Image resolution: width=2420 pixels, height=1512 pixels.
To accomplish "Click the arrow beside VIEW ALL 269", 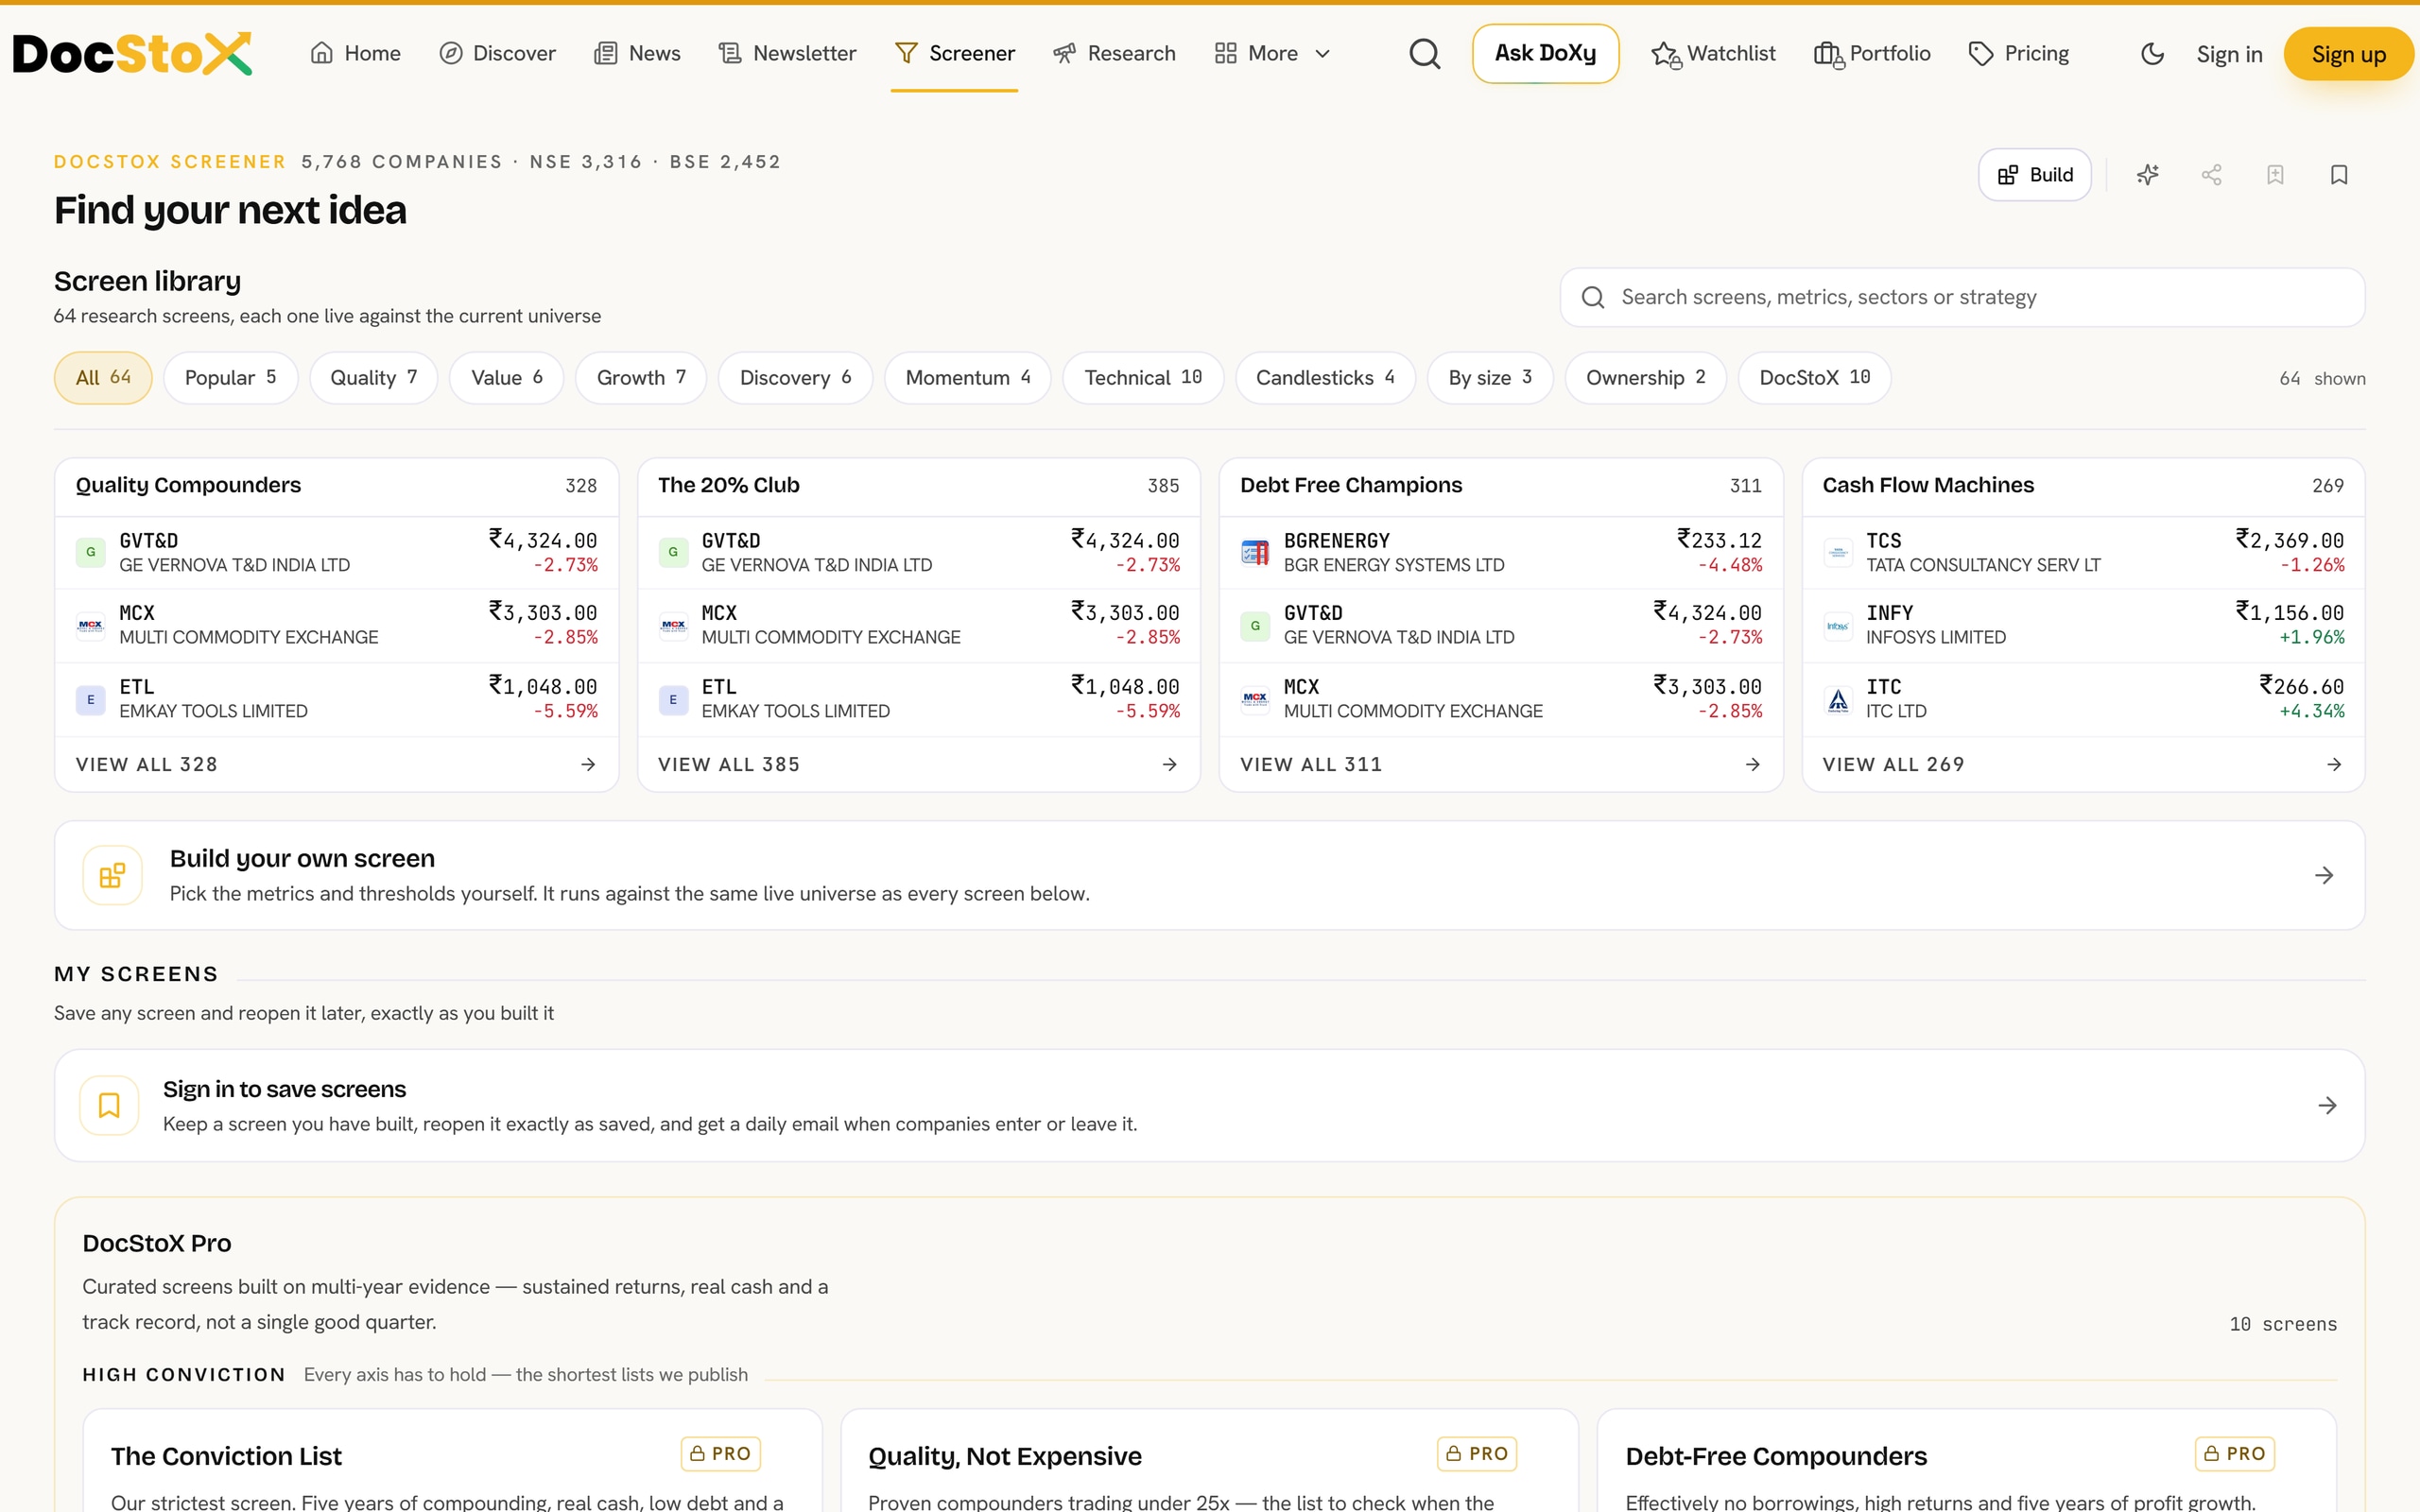I will pos(2334,764).
